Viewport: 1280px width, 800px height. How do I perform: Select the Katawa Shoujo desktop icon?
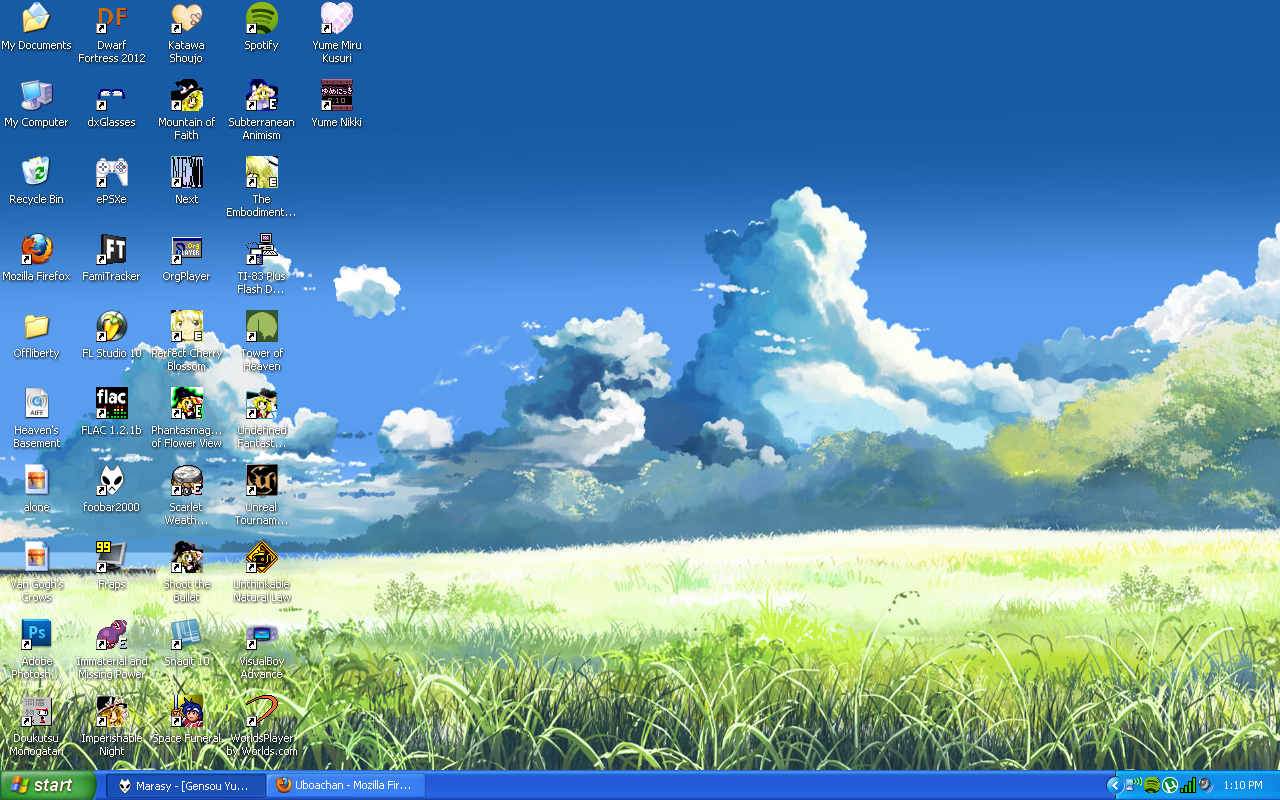[187, 18]
